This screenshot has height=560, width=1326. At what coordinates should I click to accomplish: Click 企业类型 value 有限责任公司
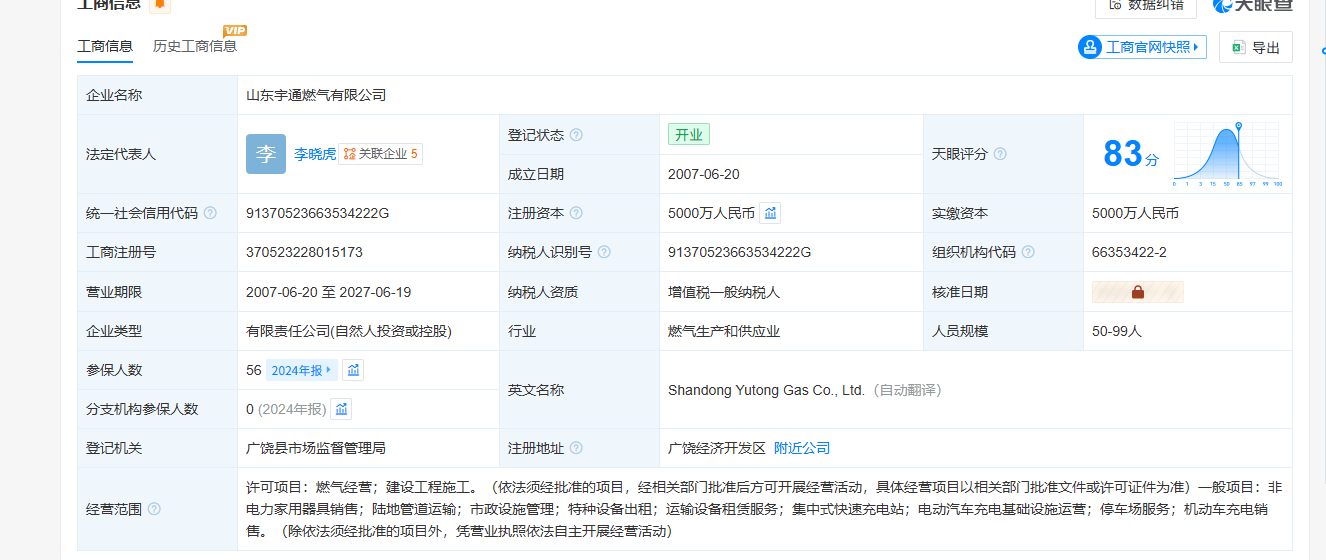[x=349, y=331]
